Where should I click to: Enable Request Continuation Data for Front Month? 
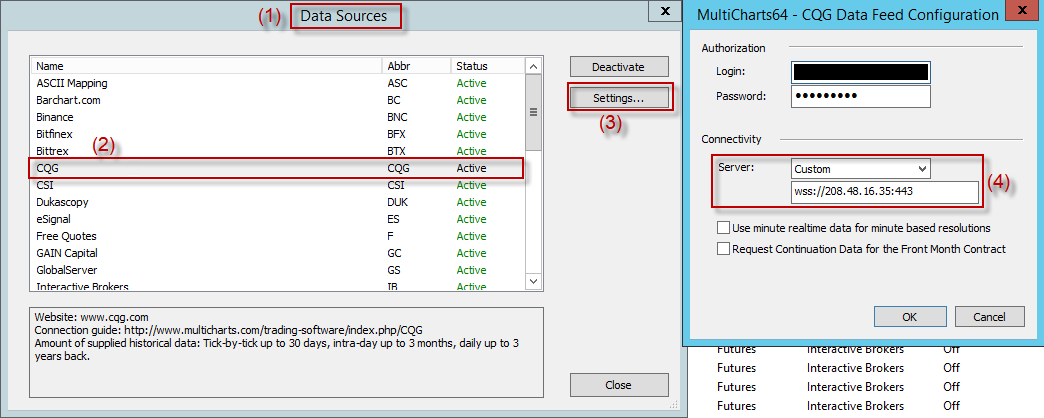point(723,249)
